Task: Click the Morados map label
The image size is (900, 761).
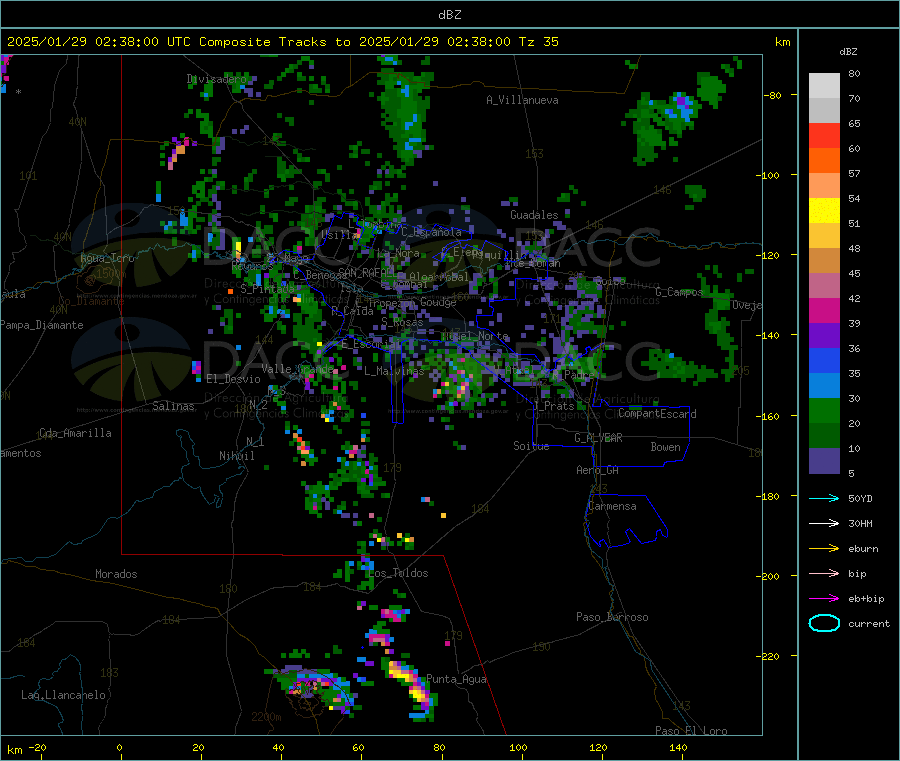Action: click(x=116, y=574)
